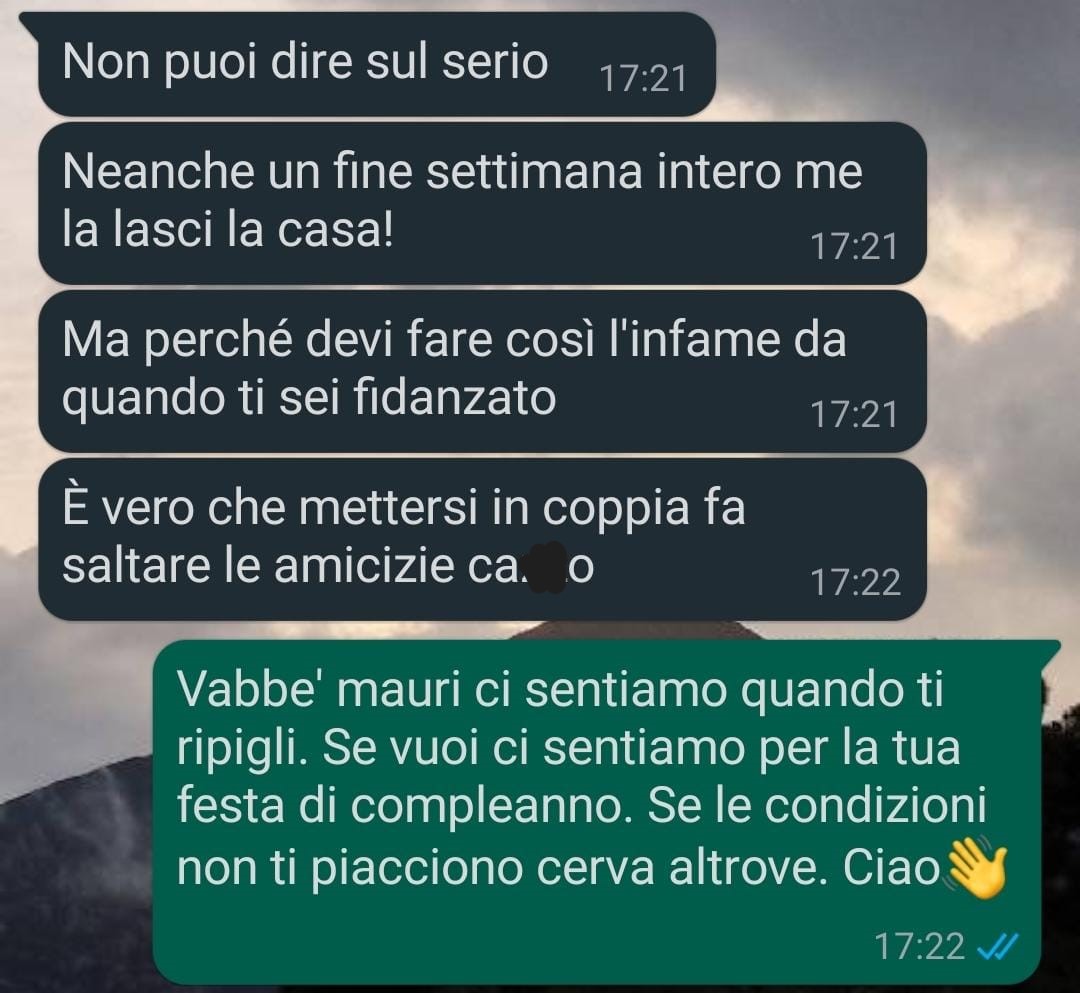Click the 17:21 timestamp on the first message
Screen dimensions: 1080x993
643,79
